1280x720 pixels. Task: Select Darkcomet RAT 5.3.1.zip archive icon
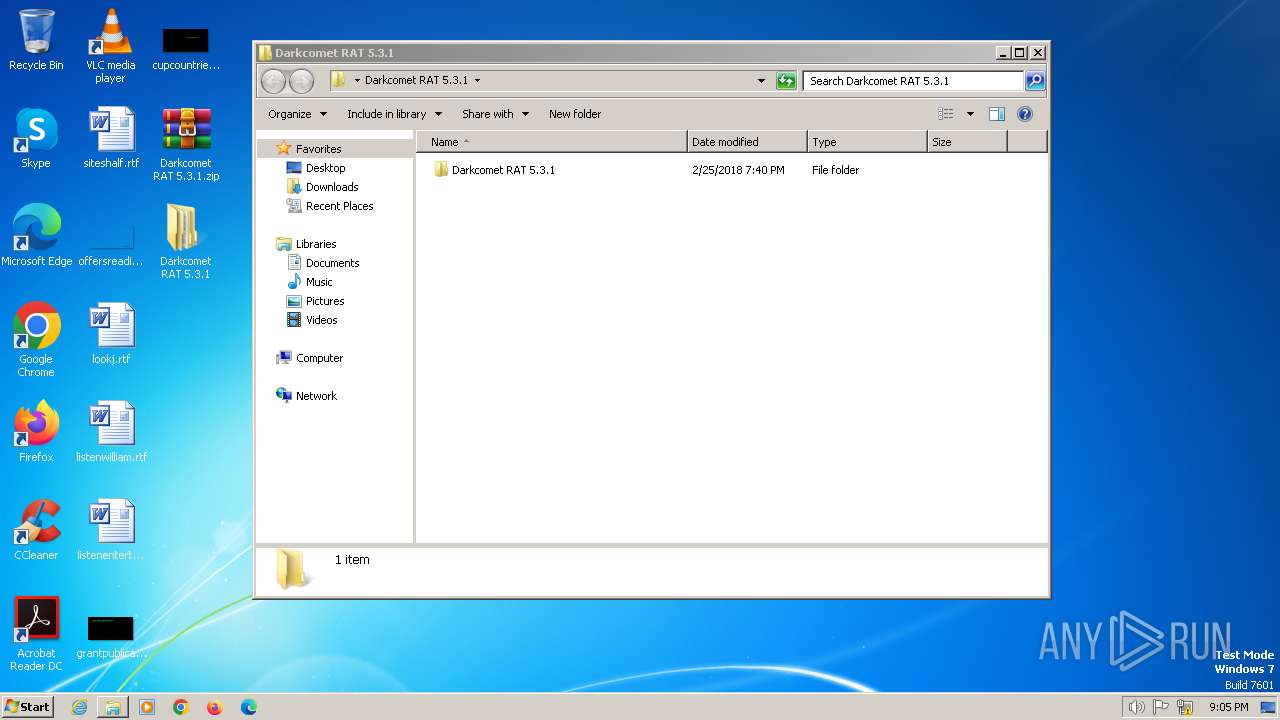(x=186, y=145)
